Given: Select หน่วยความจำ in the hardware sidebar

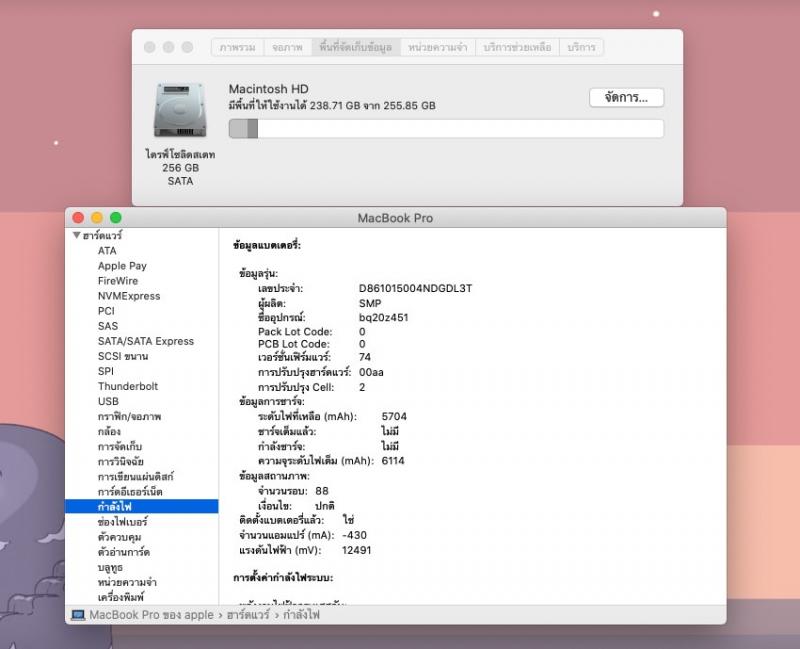Looking at the screenshot, I should 127,582.
